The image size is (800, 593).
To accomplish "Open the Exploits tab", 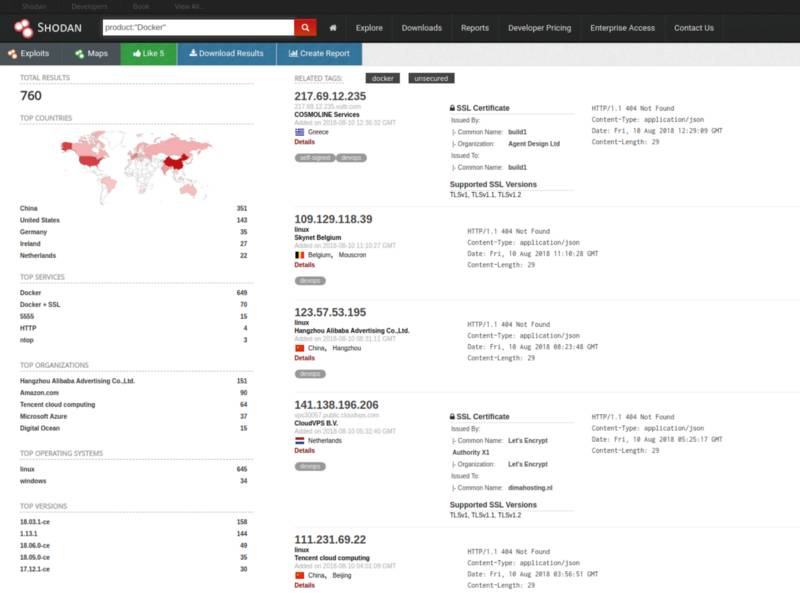I will [x=29, y=54].
